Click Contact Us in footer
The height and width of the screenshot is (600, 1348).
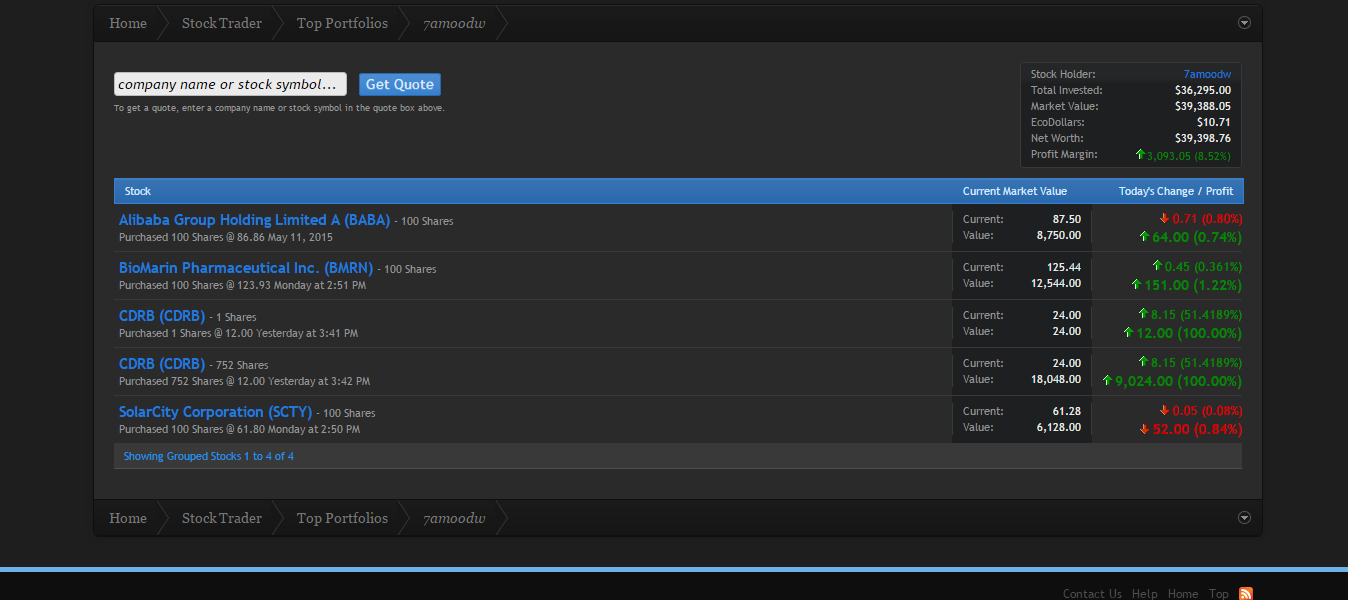[x=1092, y=594]
